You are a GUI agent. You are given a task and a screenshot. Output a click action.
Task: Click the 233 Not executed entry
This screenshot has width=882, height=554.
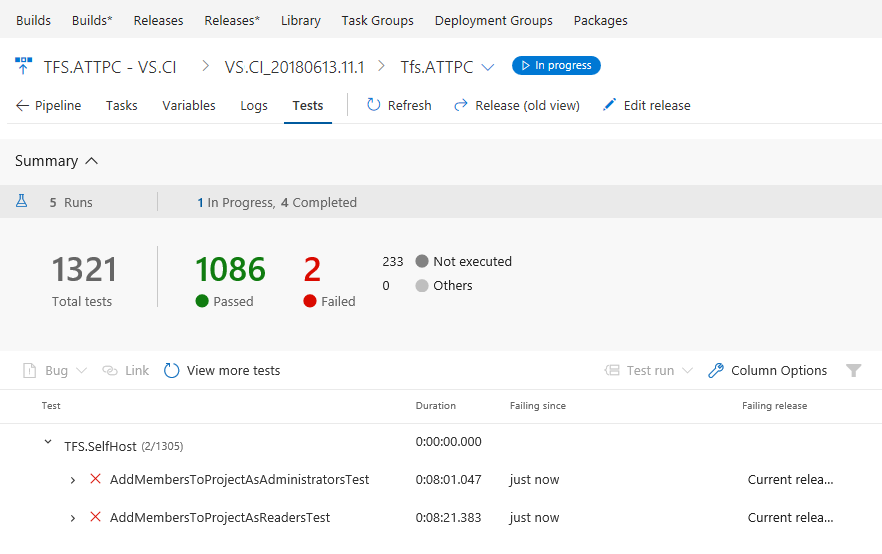click(x=447, y=262)
